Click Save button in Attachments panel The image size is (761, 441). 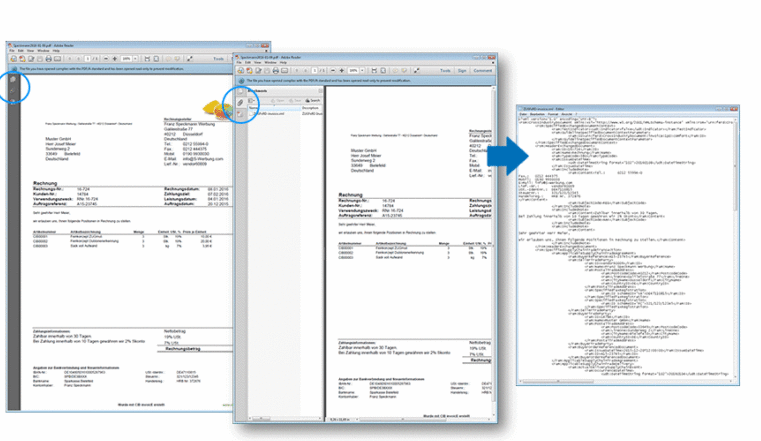[x=295, y=100]
